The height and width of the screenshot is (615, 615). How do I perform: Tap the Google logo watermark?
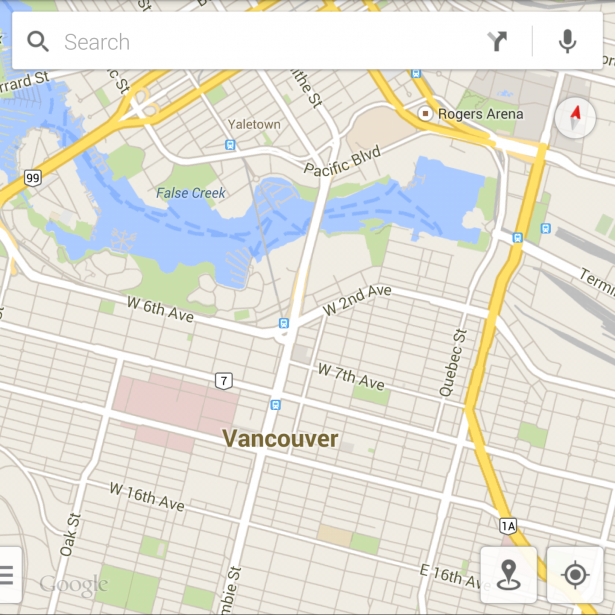pos(73,585)
